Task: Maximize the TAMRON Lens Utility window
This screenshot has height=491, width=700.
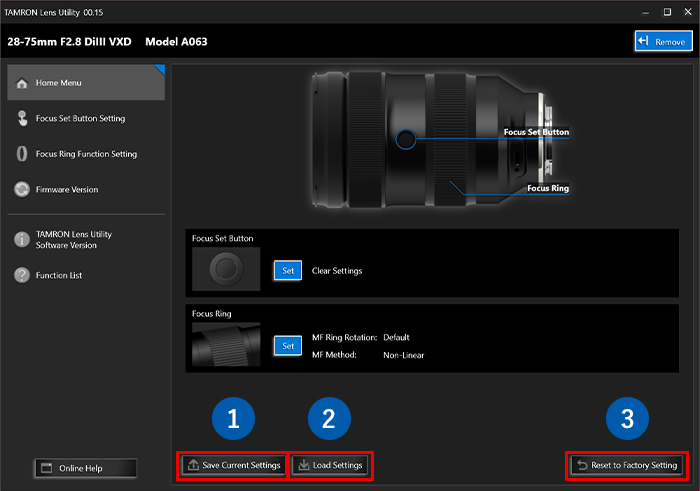Action: click(667, 12)
